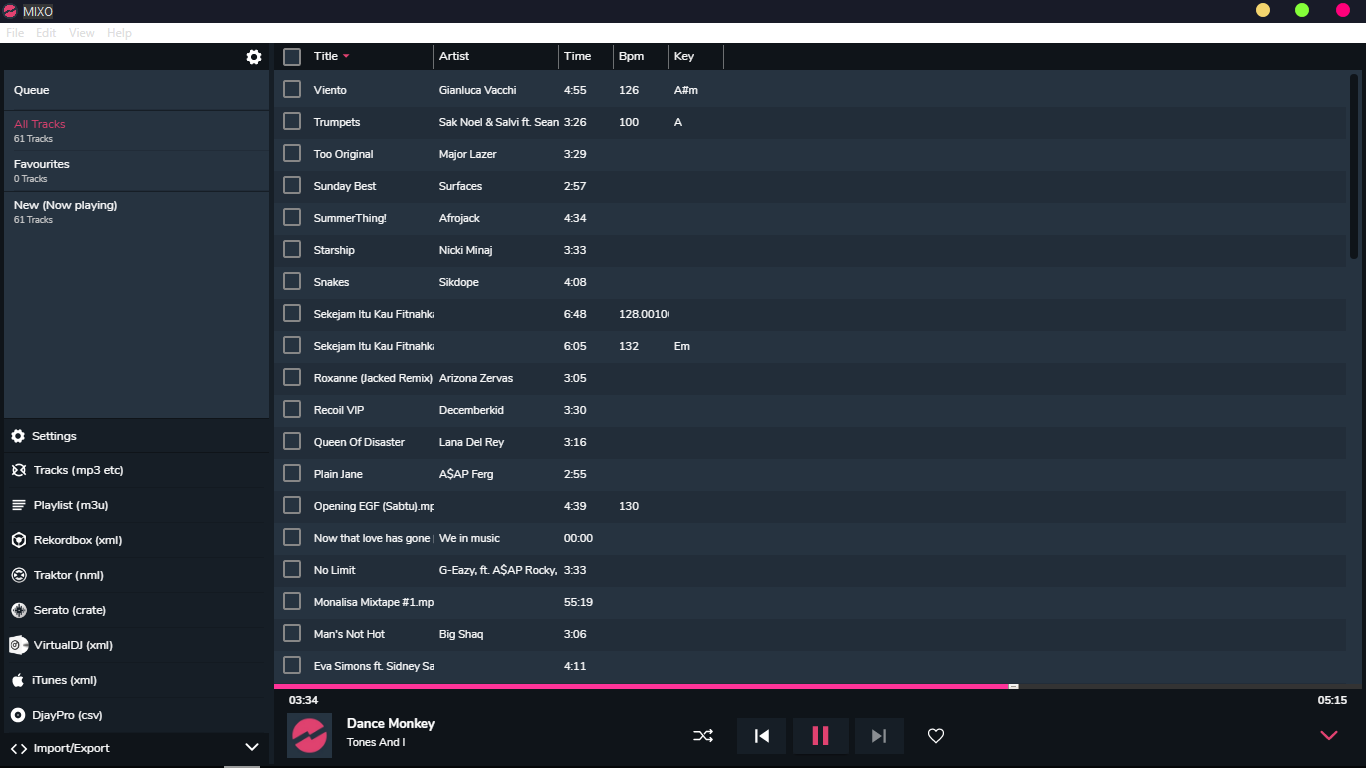Favourite the current track with heart icon
The height and width of the screenshot is (768, 1366).
(936, 736)
